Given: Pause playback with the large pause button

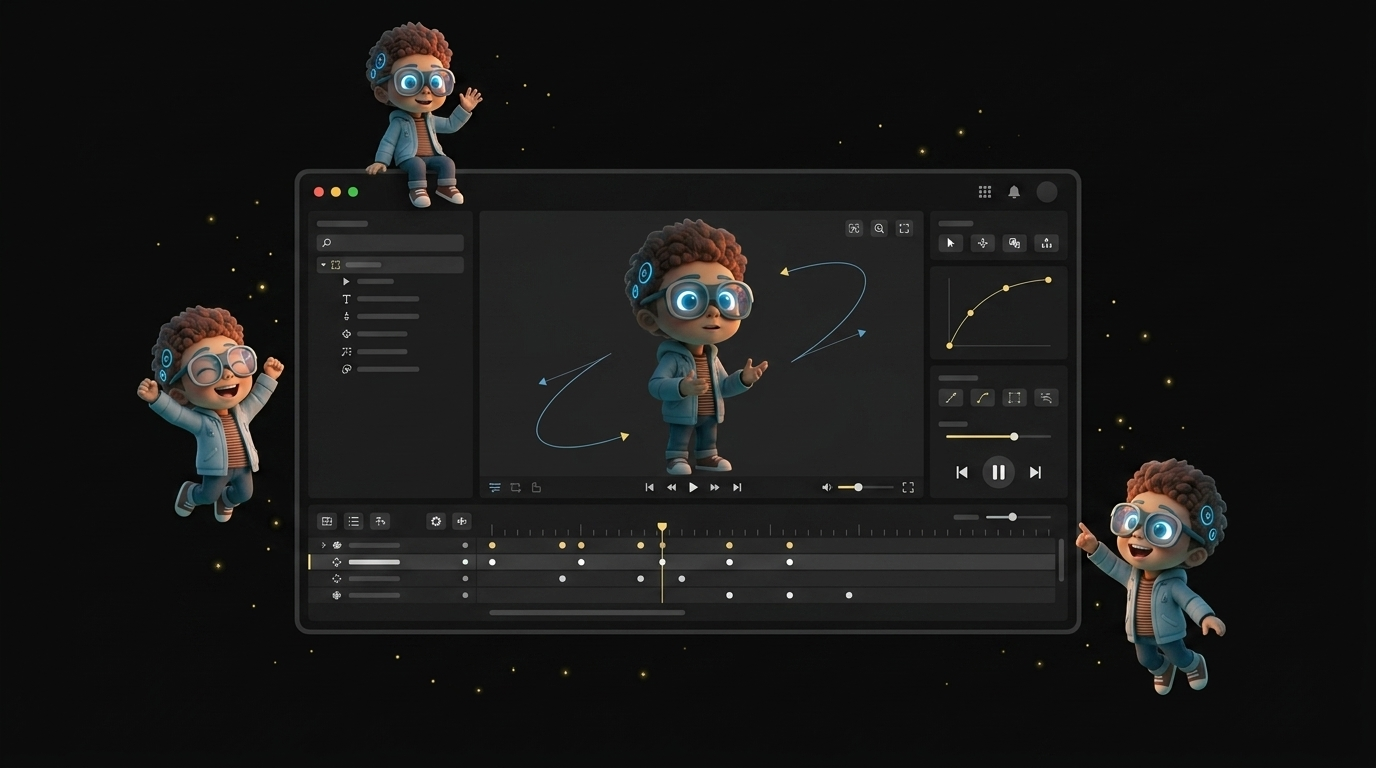Looking at the screenshot, I should [999, 471].
